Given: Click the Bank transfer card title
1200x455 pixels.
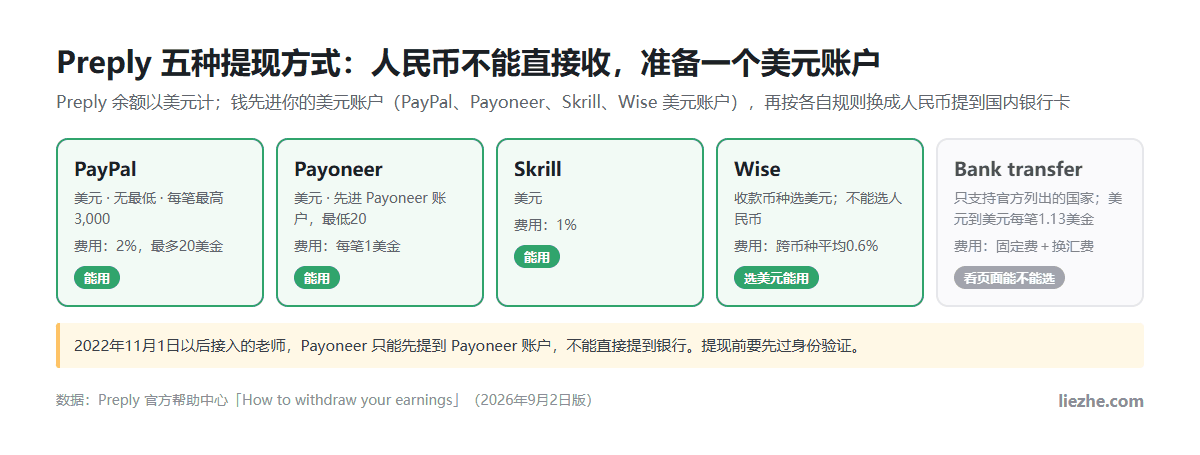Looking at the screenshot, I should pyautogui.click(x=1018, y=169).
